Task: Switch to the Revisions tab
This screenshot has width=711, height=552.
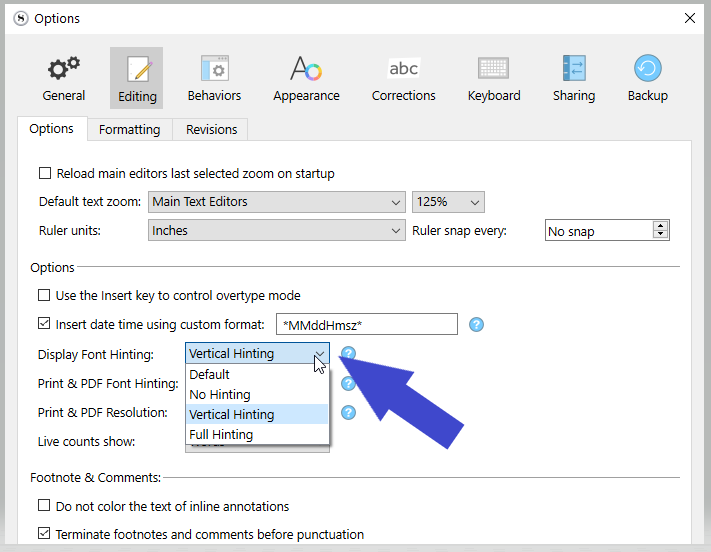Action: [211, 130]
